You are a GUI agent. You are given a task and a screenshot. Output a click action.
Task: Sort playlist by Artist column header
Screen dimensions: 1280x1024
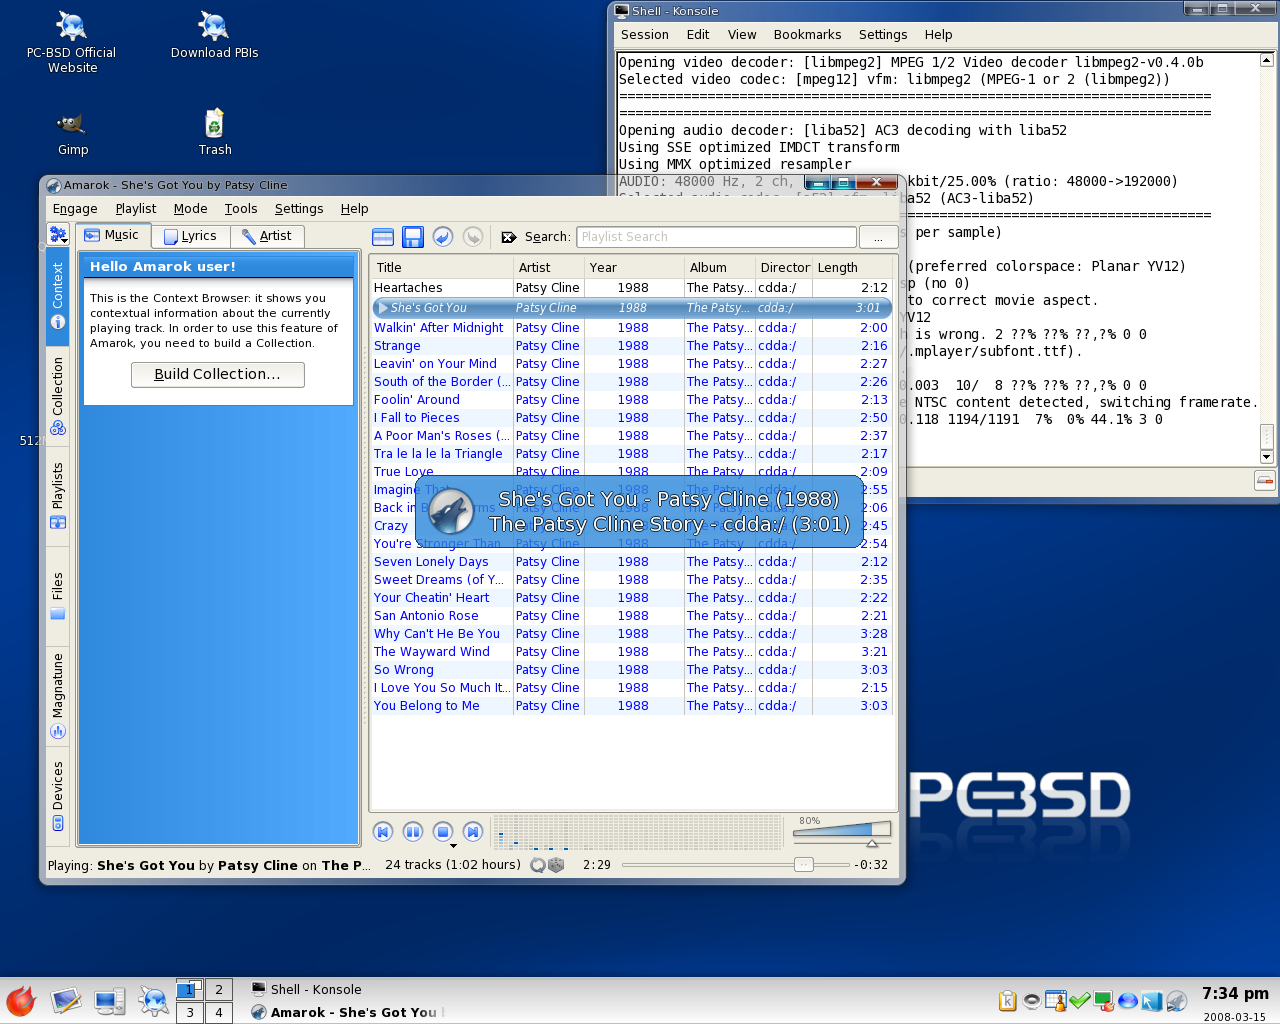click(x=548, y=268)
